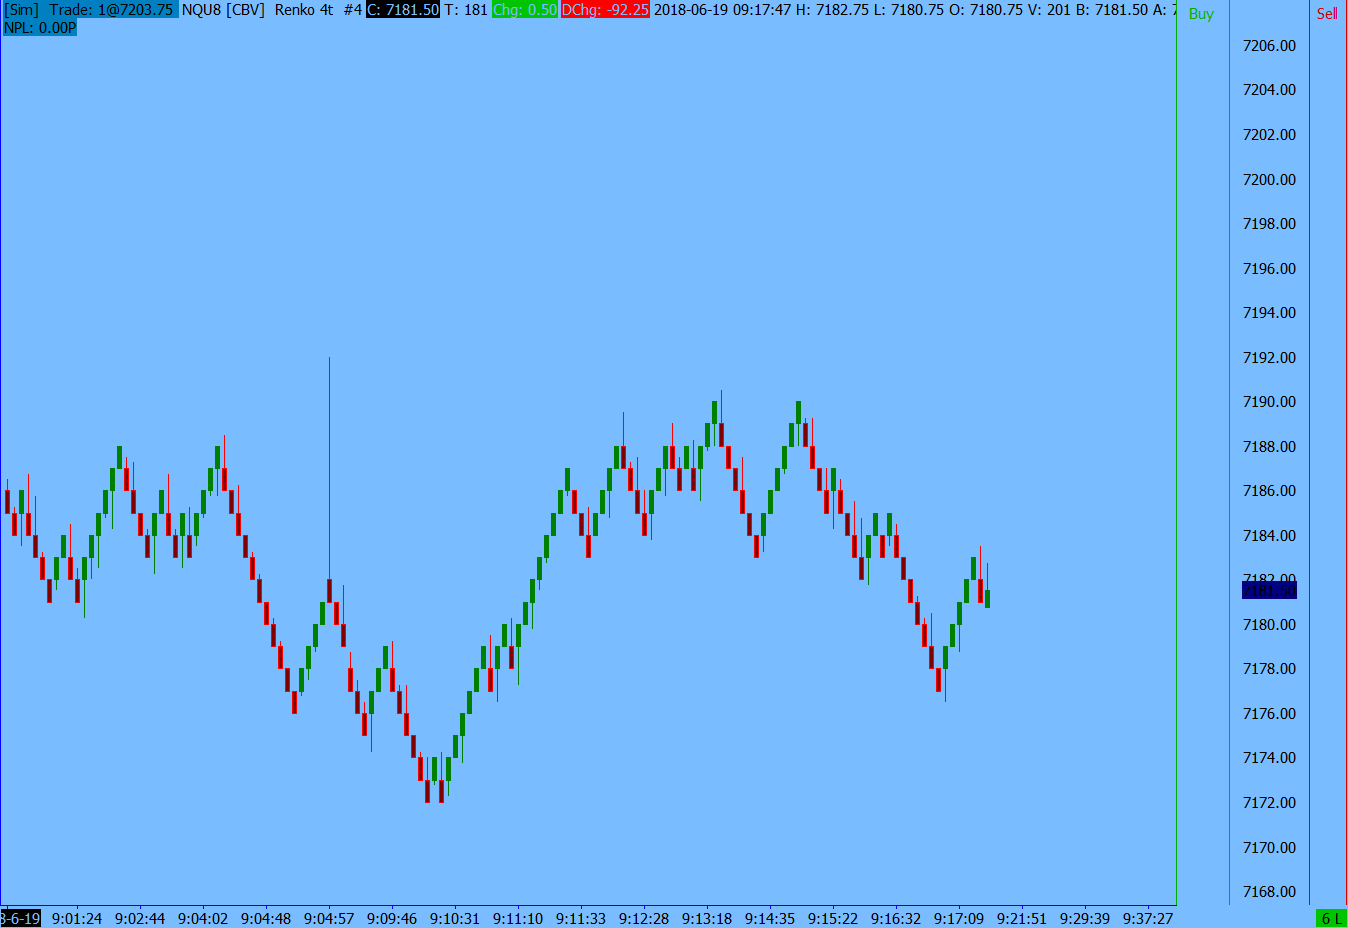Viewport: 1348px width, 928px height.
Task: Click the L: 7180.75 low value
Action: pyautogui.click(x=909, y=10)
